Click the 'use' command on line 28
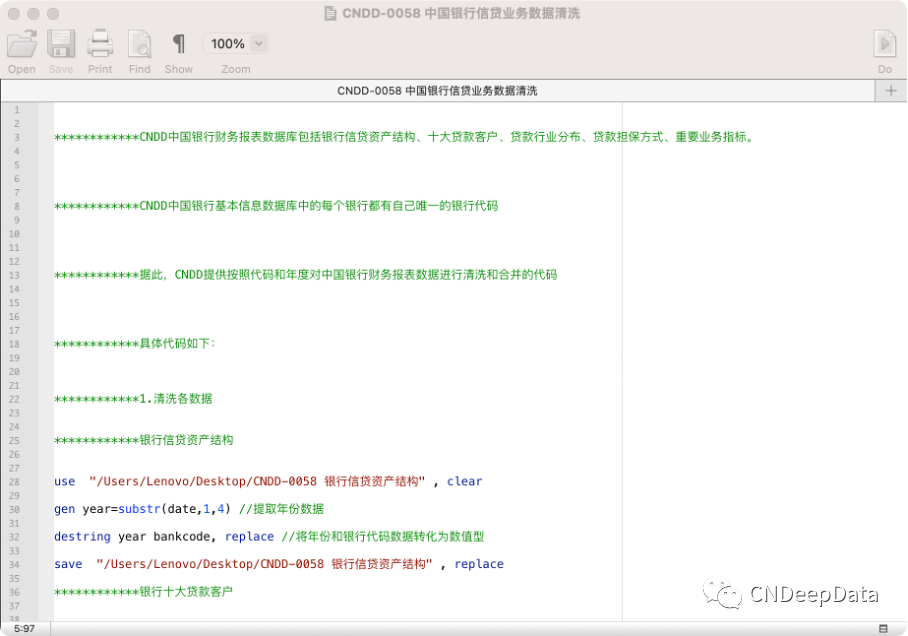The image size is (908, 636). (64, 481)
